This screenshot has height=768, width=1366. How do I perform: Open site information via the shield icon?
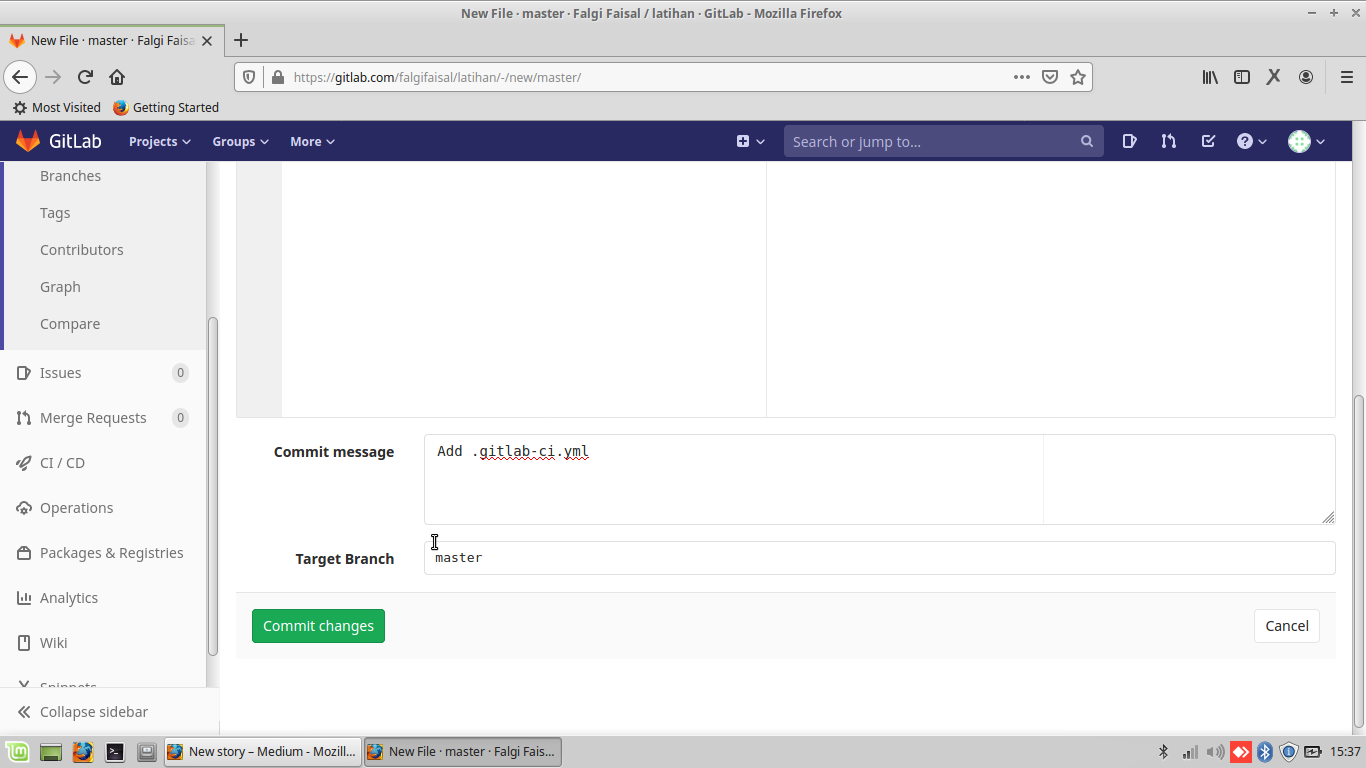coord(249,76)
